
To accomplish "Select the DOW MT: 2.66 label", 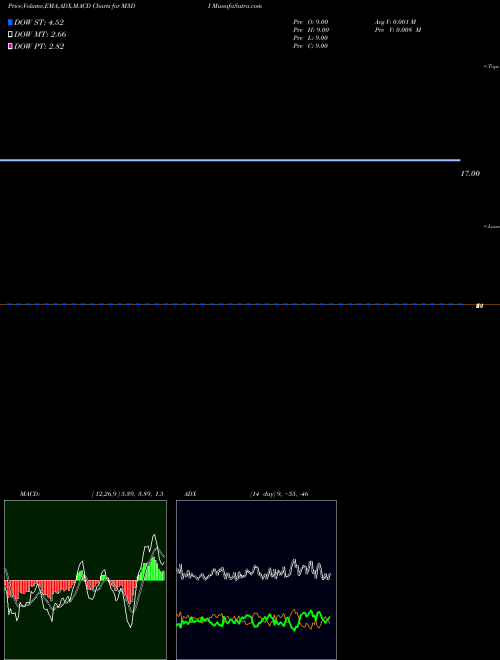I will [40, 35].
